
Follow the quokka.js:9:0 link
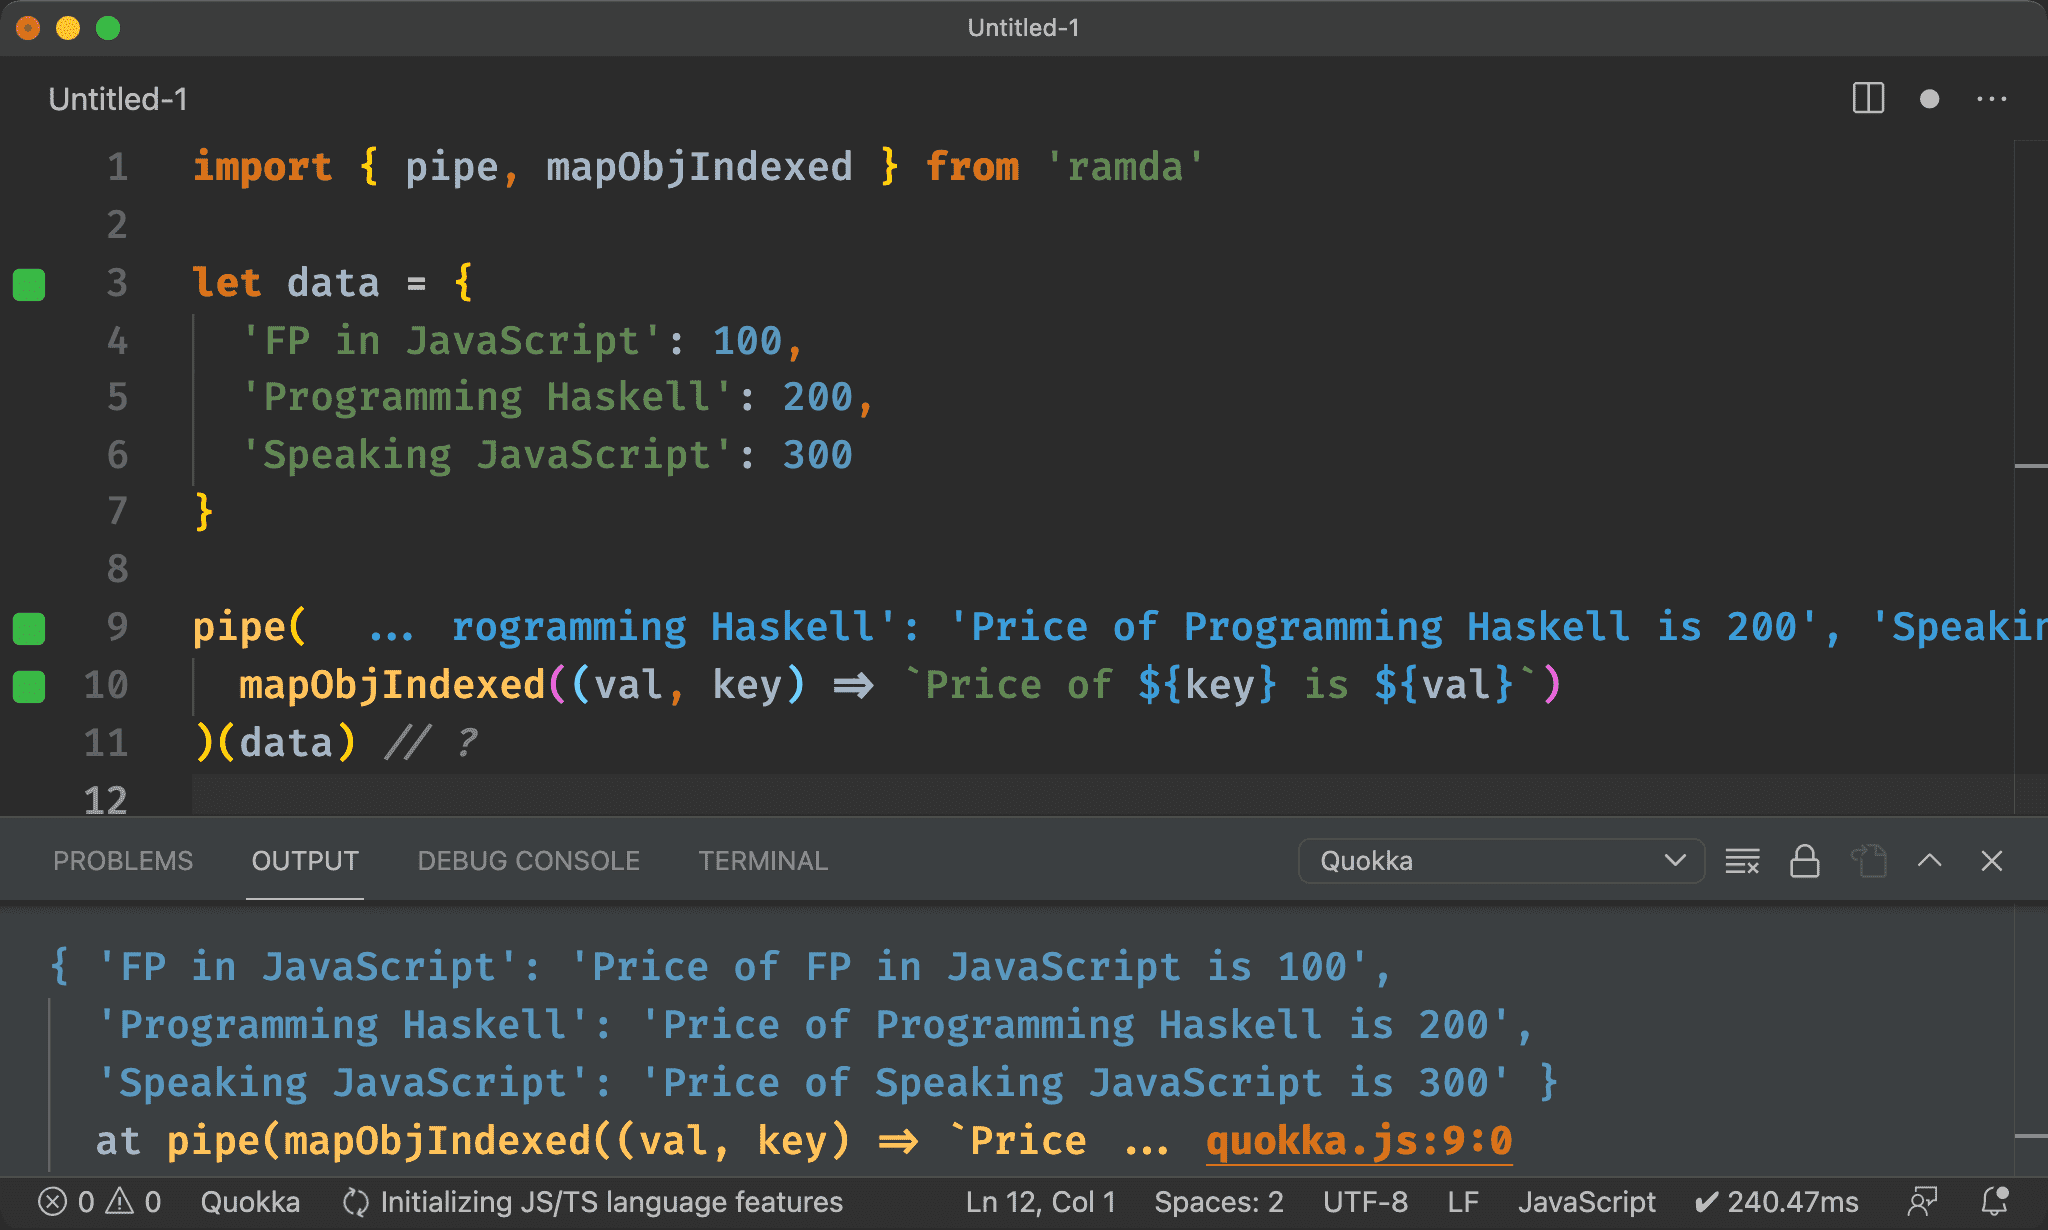(1359, 1141)
